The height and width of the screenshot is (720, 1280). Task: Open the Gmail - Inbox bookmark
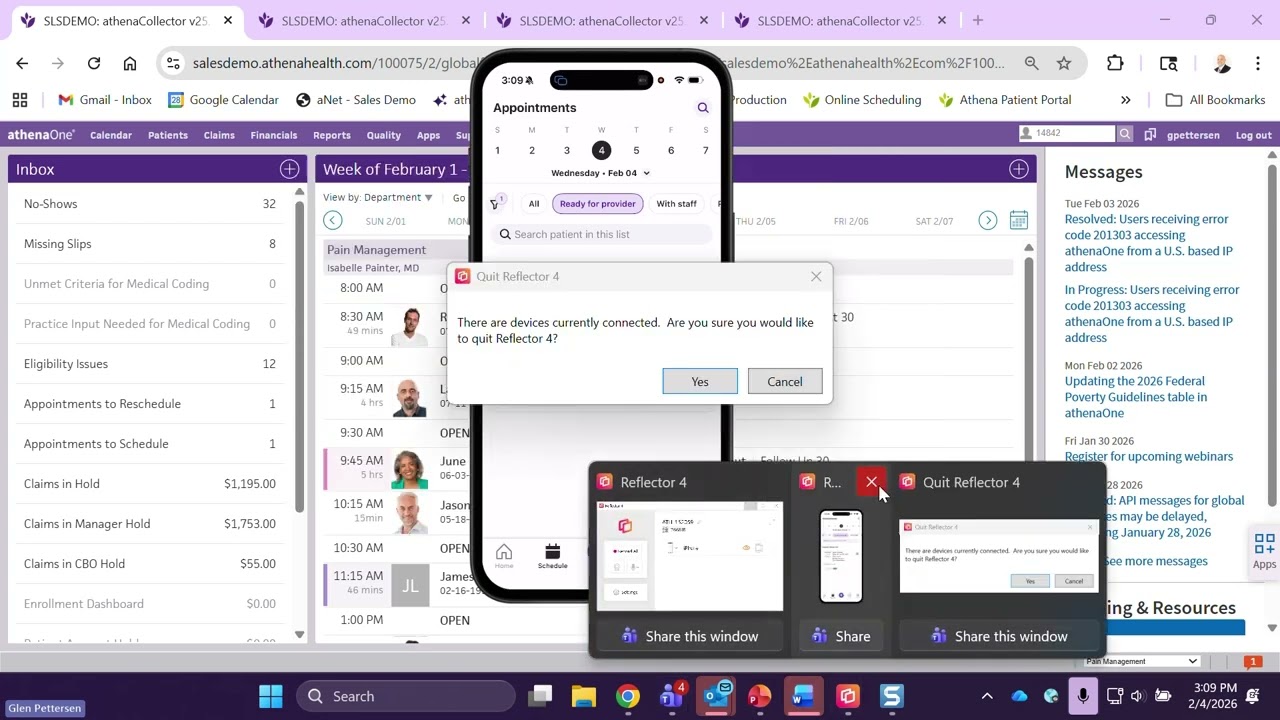(x=105, y=100)
